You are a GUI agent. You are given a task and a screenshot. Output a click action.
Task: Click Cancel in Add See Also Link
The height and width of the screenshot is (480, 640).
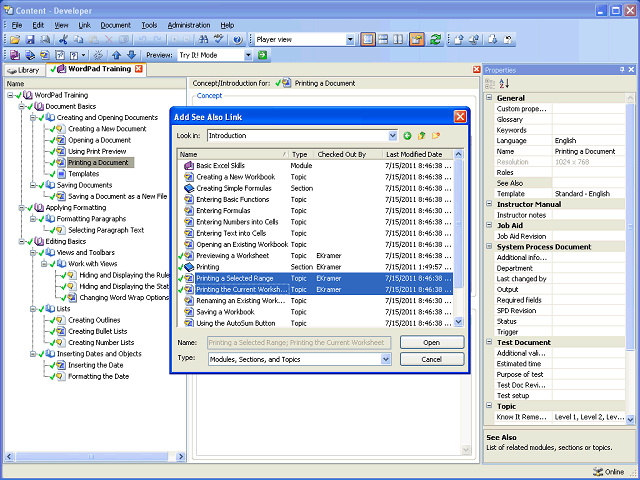click(432, 359)
